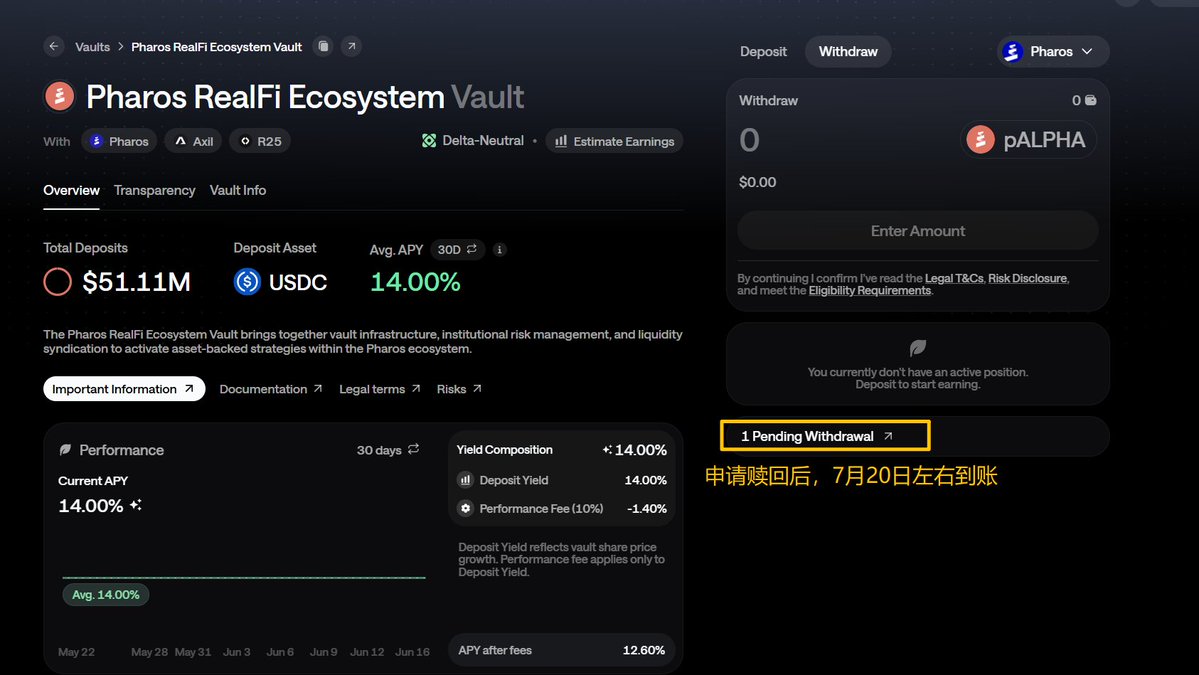This screenshot has height=675, width=1199.
Task: Switch to the Withdraw tab
Action: click(x=848, y=51)
